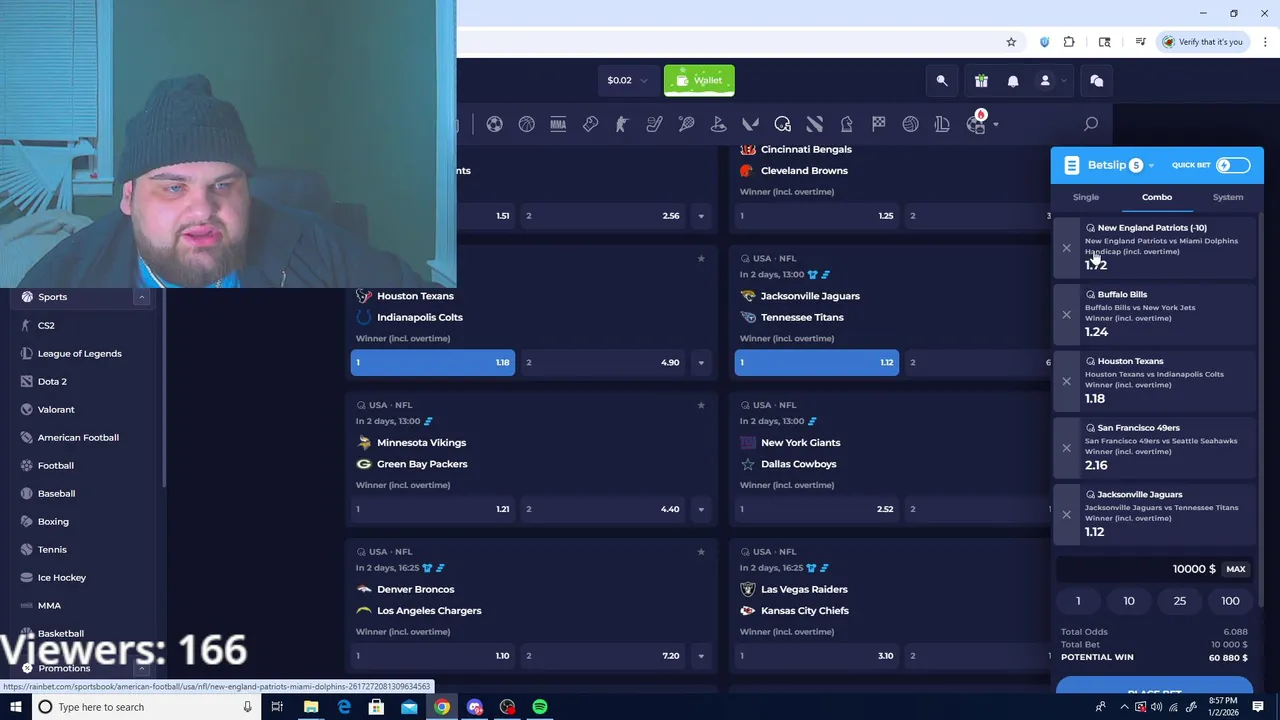Select the chess knight icon
The image size is (1280, 720).
point(846,124)
